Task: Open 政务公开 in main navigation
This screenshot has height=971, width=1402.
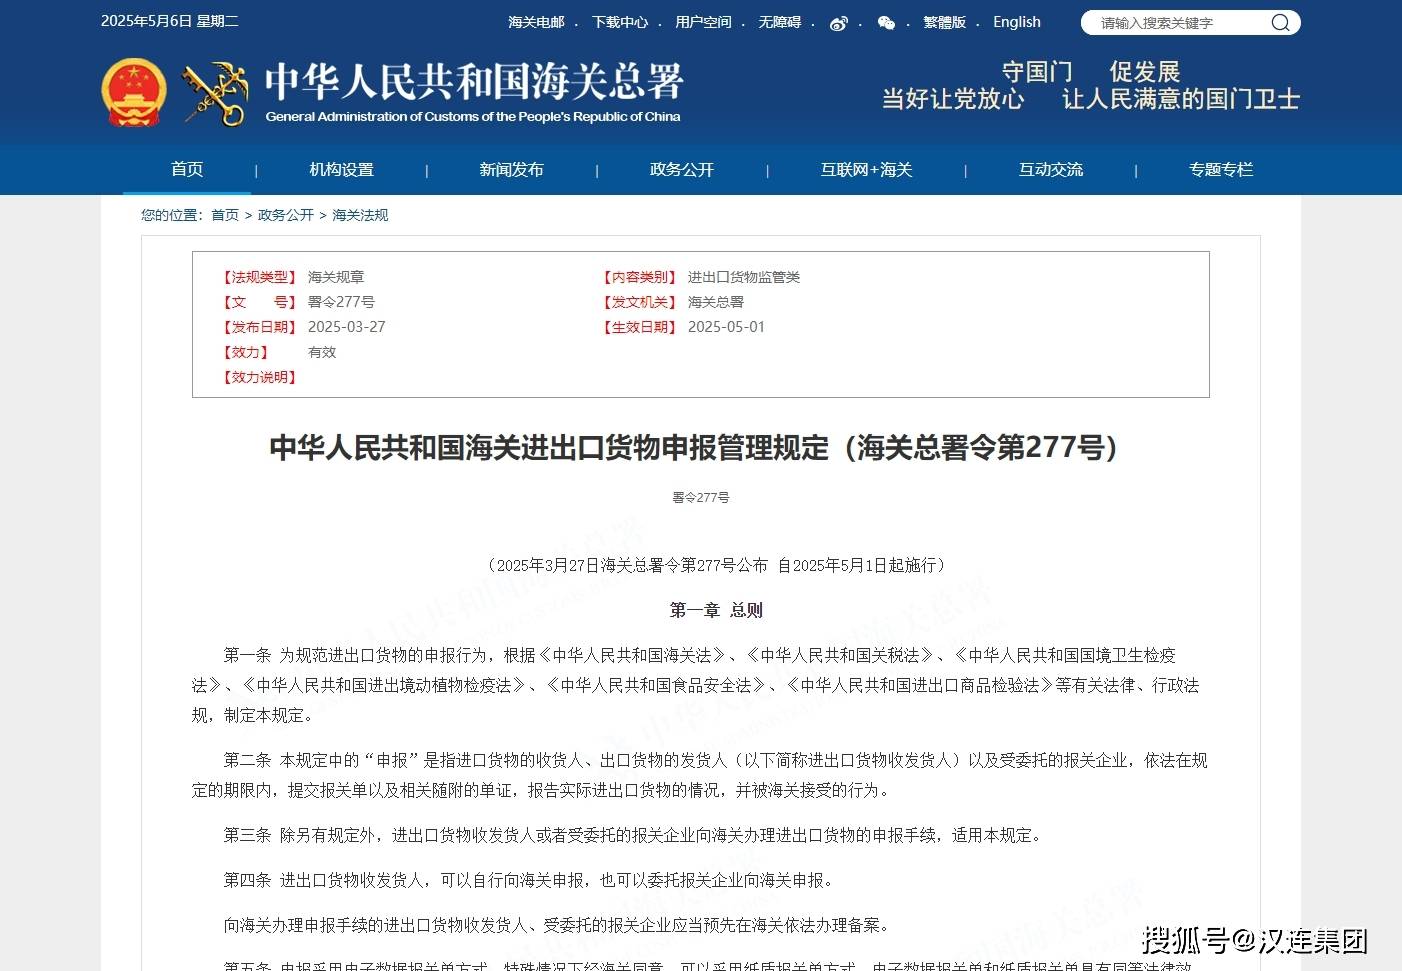Action: tap(682, 170)
